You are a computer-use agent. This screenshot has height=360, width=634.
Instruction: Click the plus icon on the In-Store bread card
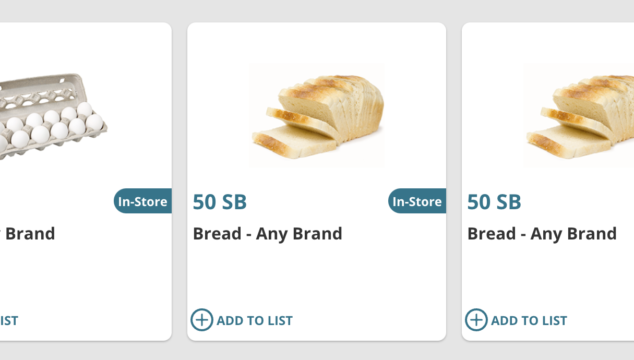pos(202,320)
